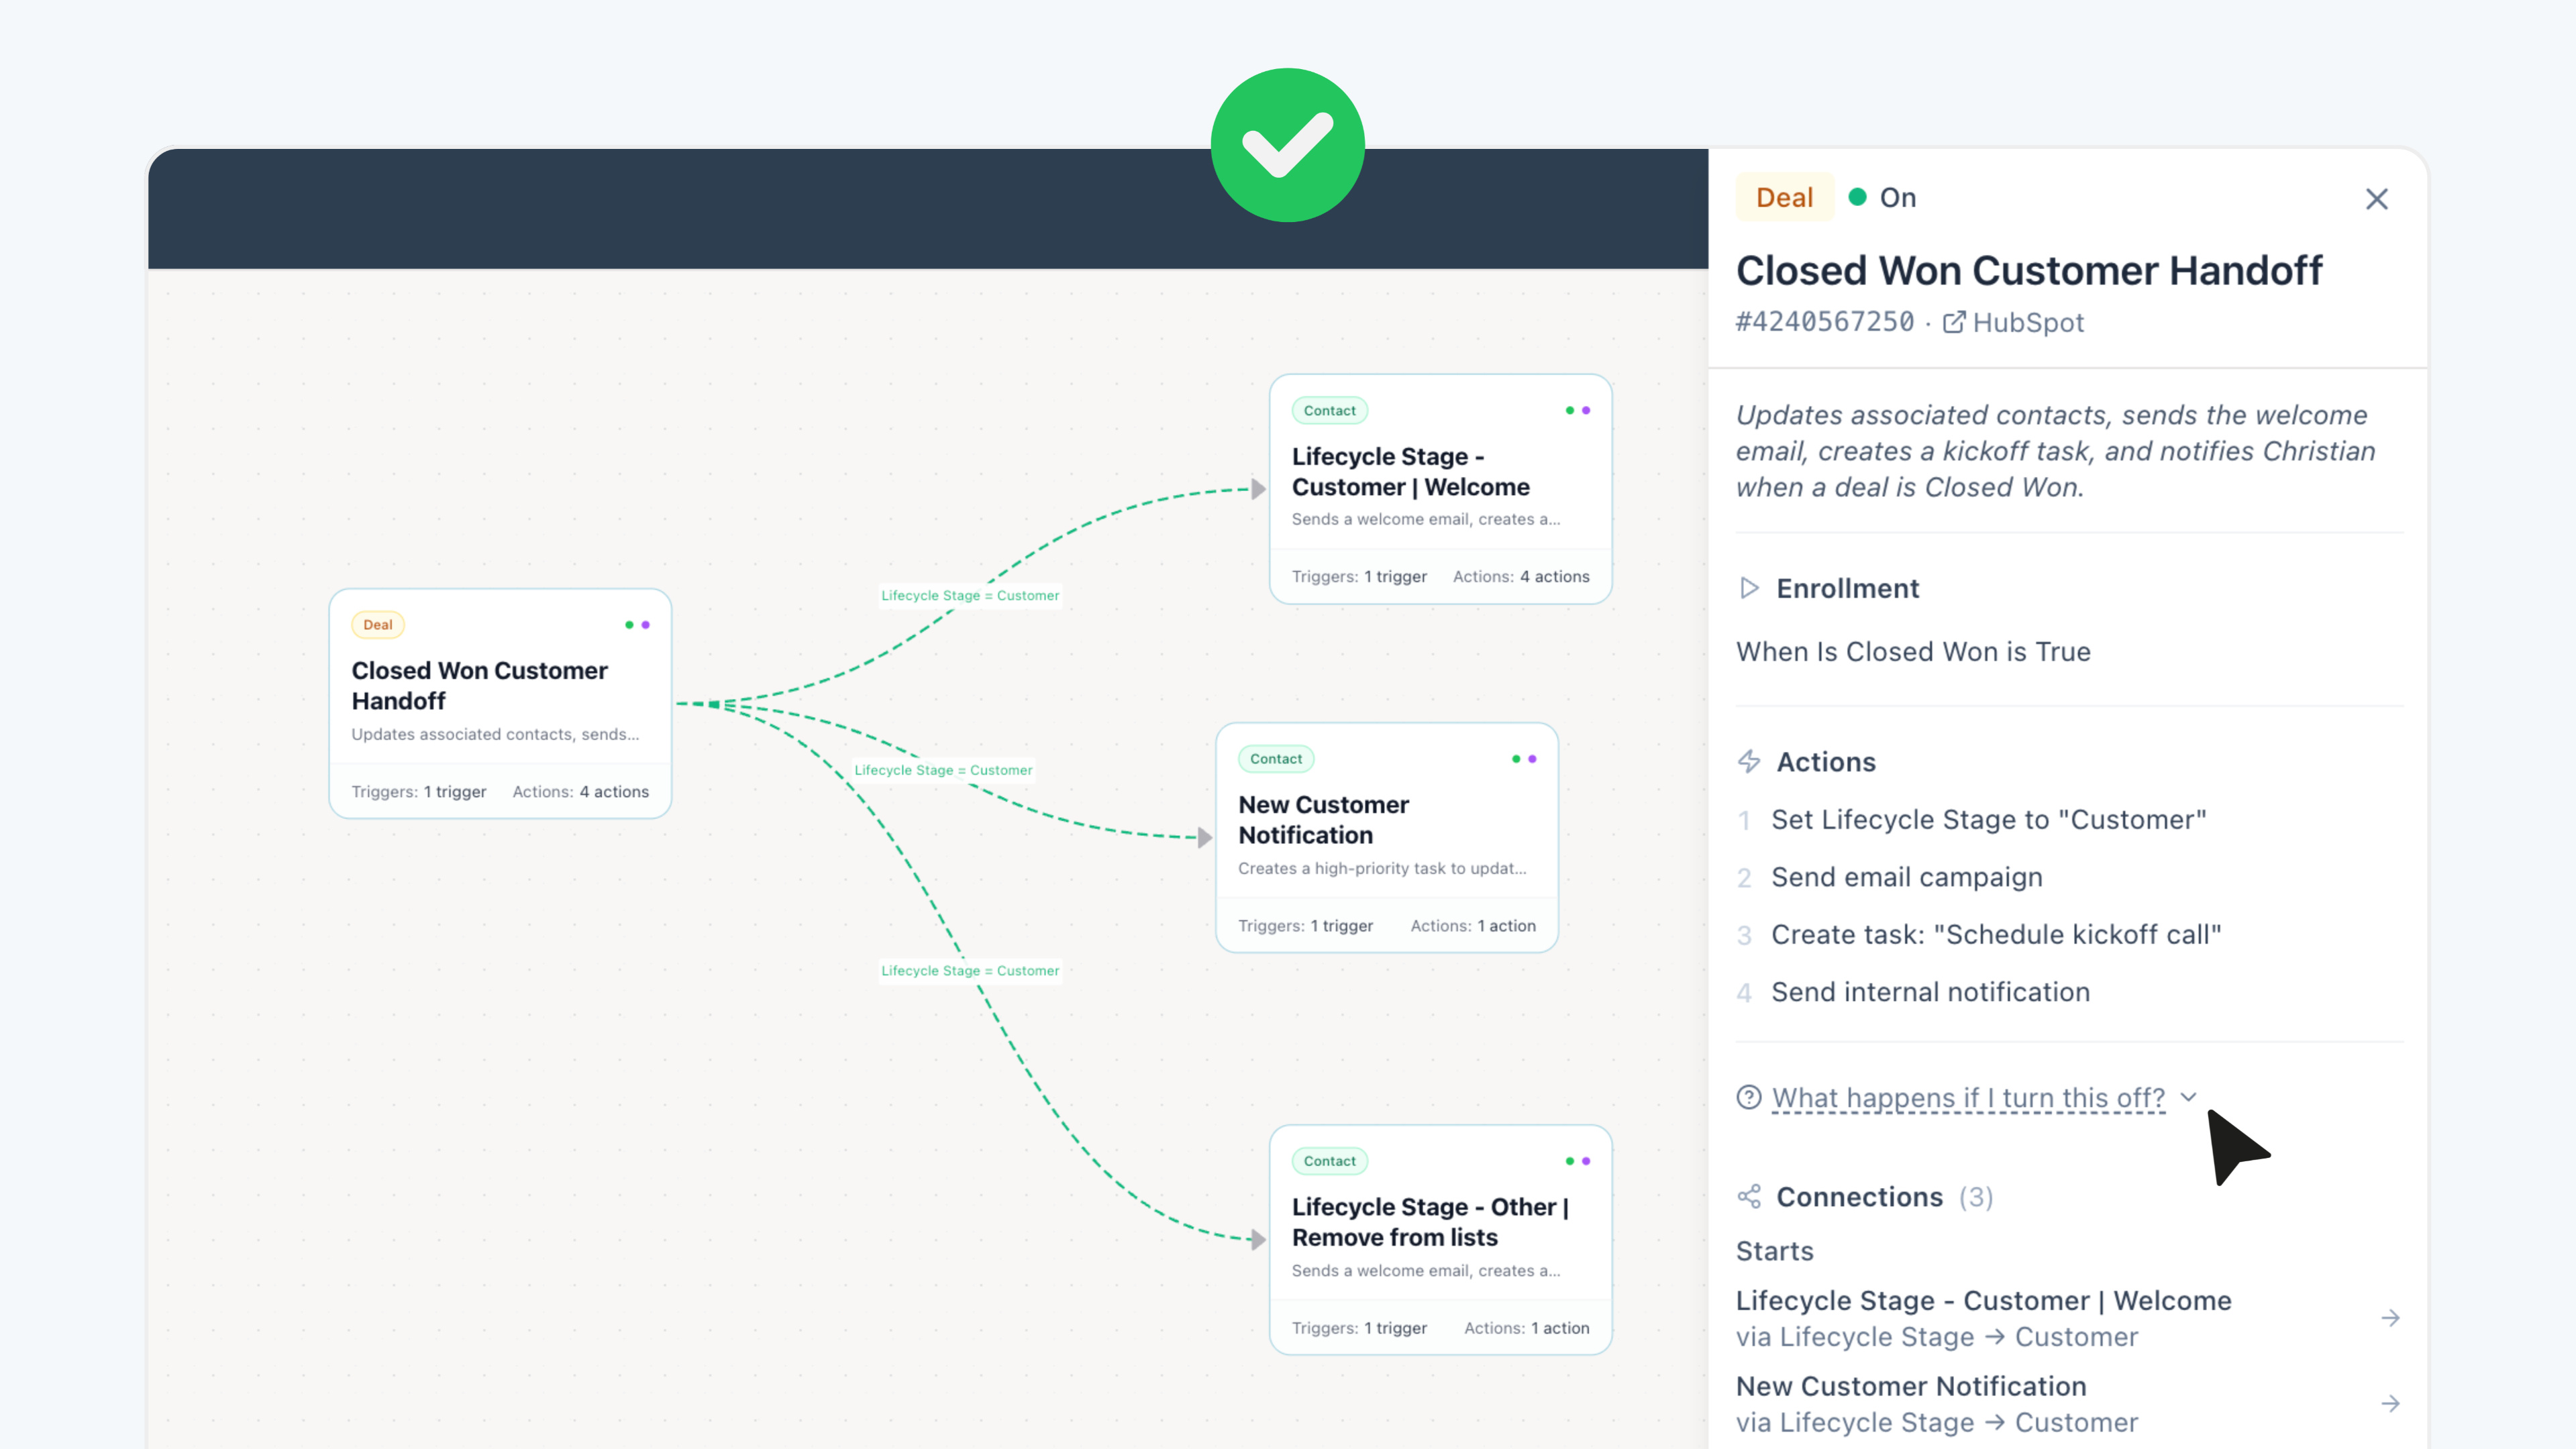Click the edge label leading to New Customer Notification

pos(943,770)
